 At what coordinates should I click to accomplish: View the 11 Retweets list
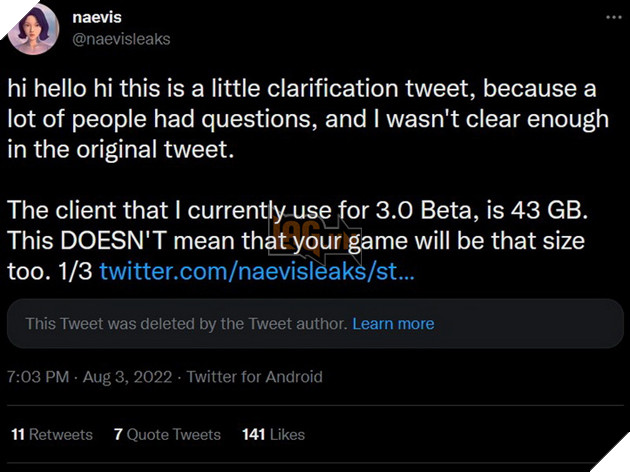pyautogui.click(x=52, y=434)
